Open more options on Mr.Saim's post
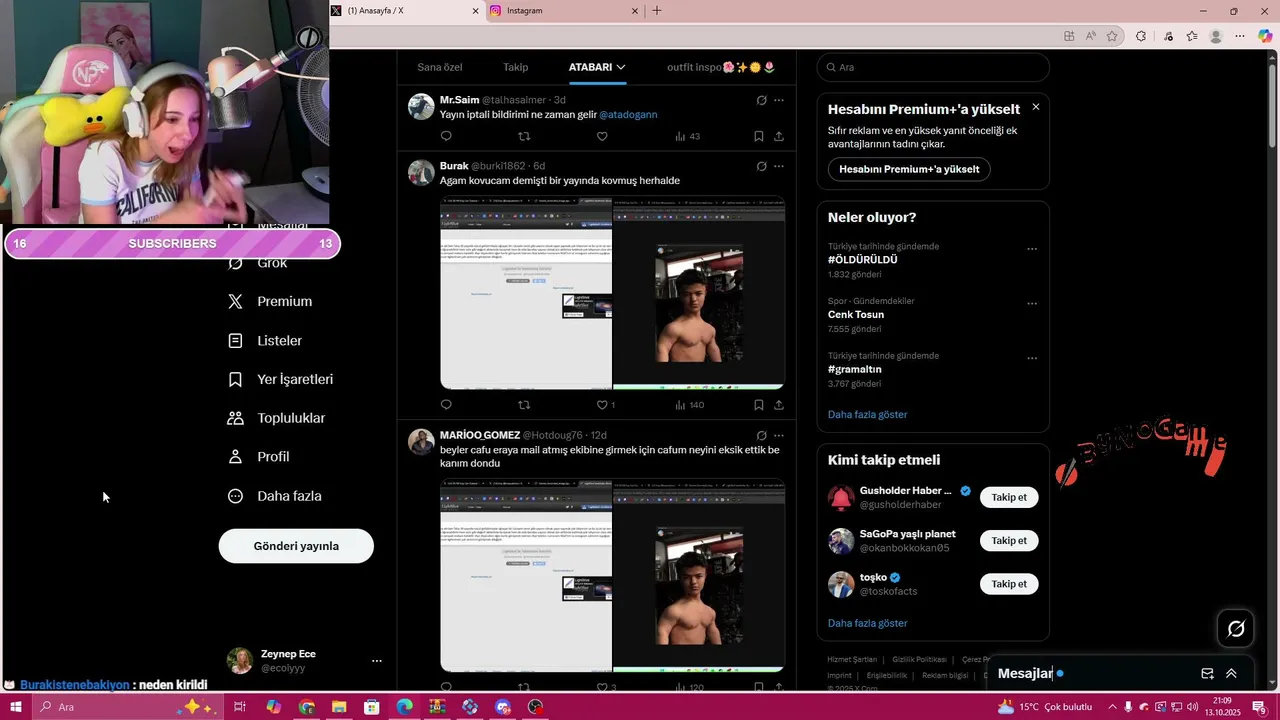This screenshot has height=720, width=1280. [779, 100]
